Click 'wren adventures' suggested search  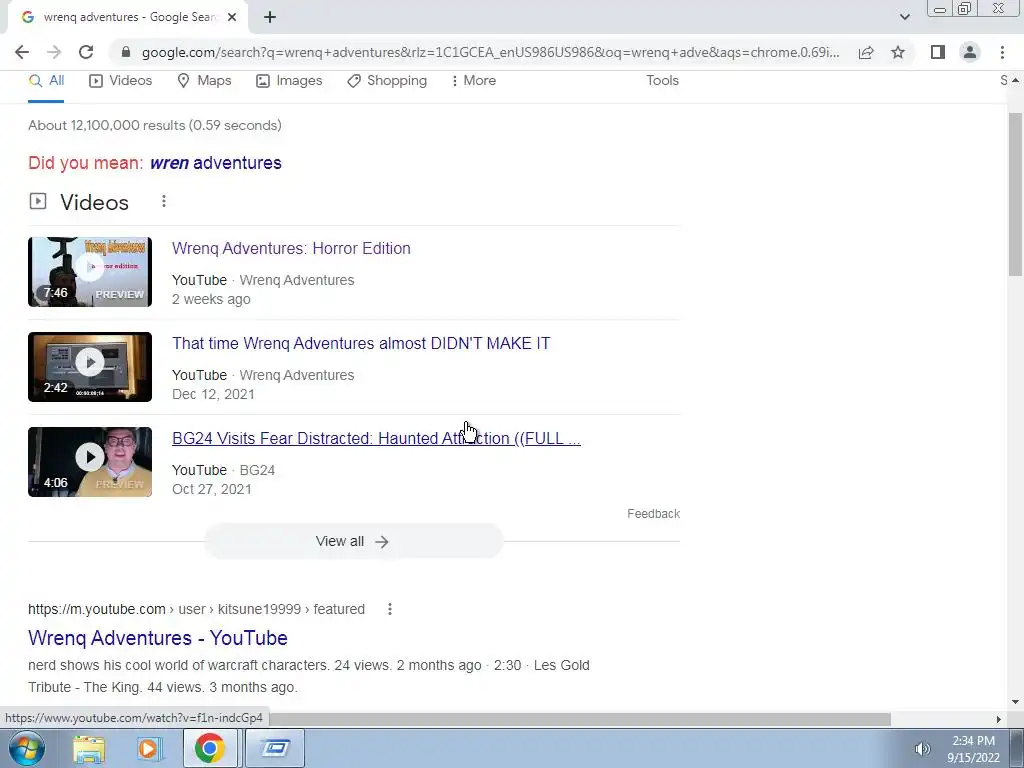(216, 163)
